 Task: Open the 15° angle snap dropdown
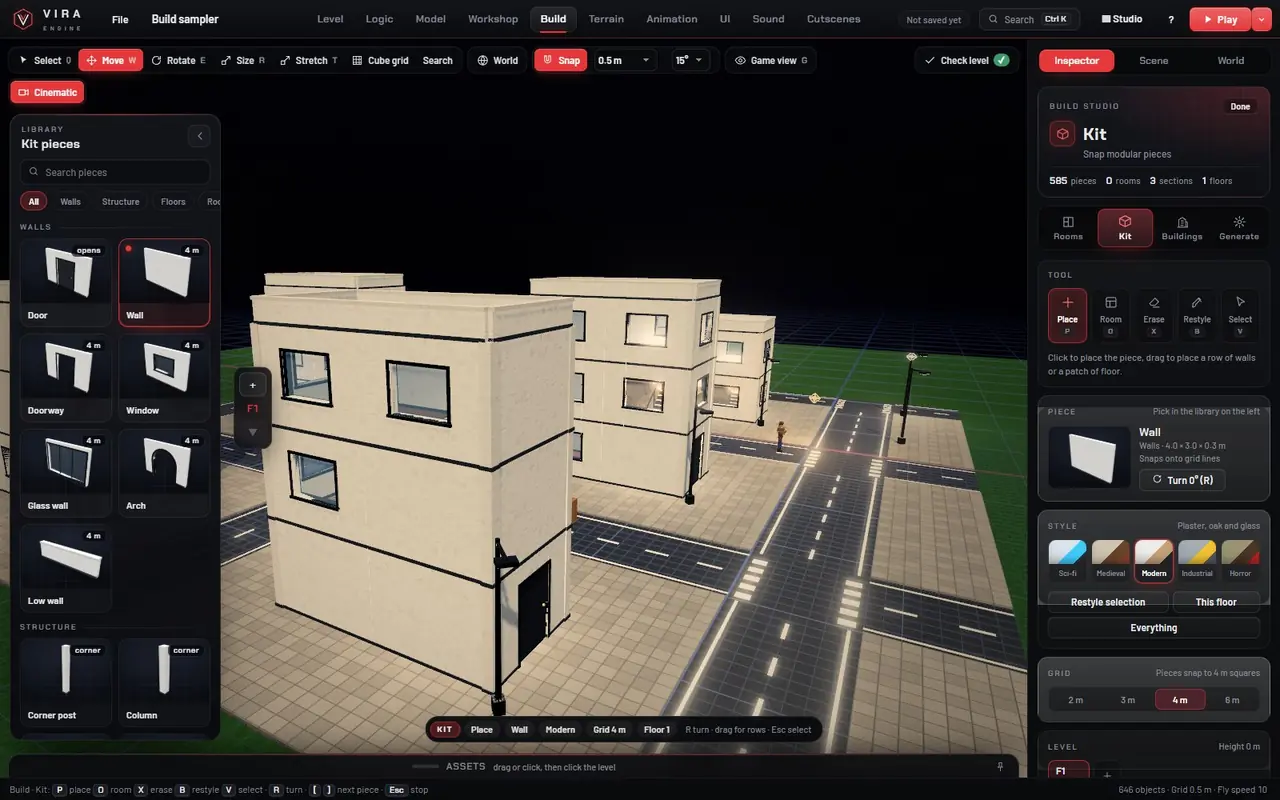pos(691,60)
